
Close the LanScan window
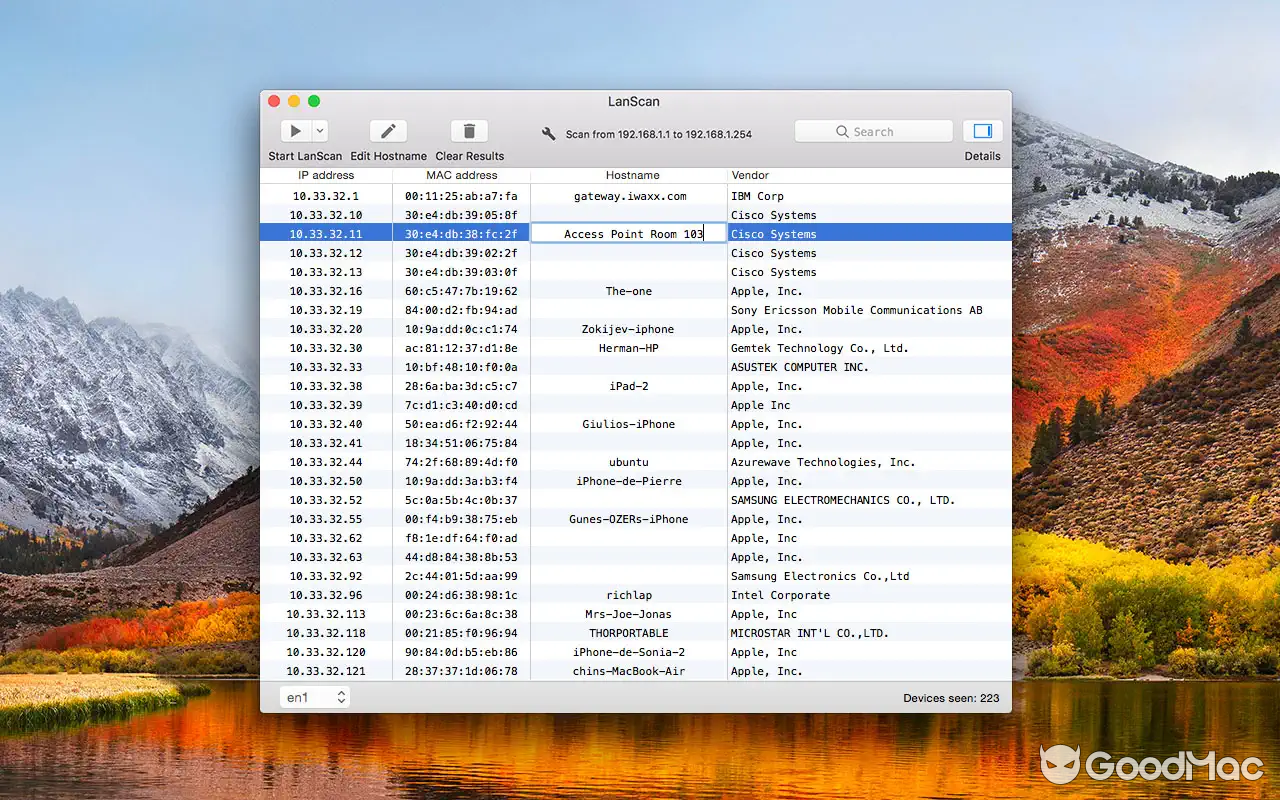click(x=273, y=101)
